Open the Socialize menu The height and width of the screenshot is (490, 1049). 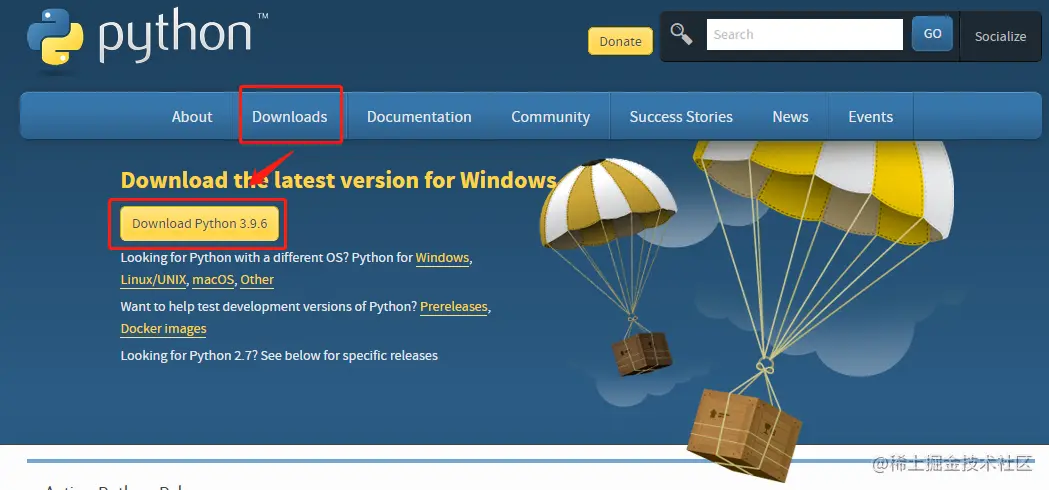1000,37
